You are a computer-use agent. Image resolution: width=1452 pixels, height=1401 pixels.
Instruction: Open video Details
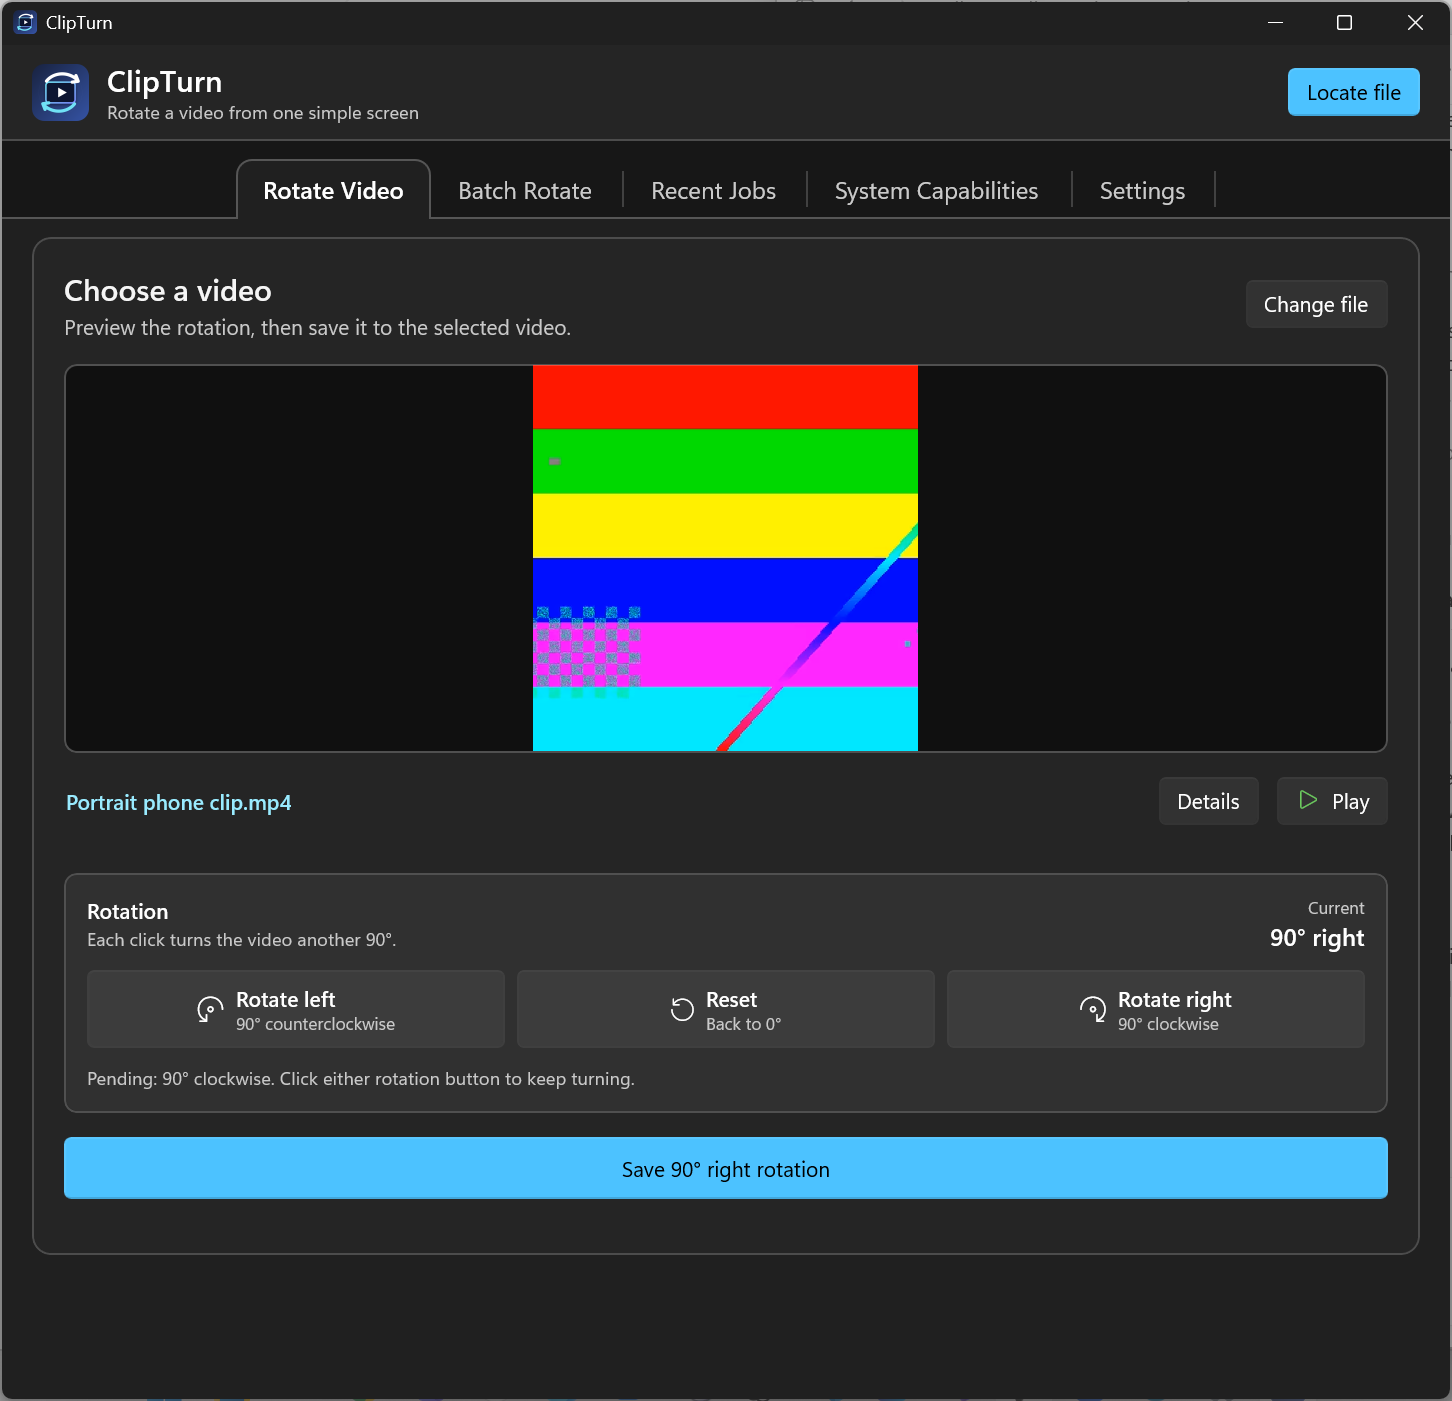1208,801
